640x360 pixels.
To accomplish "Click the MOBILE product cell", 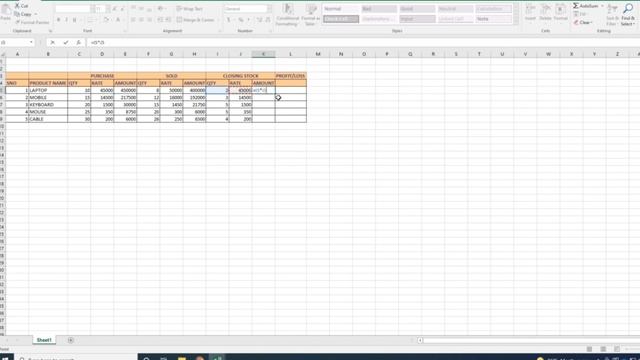I will pos(48,98).
